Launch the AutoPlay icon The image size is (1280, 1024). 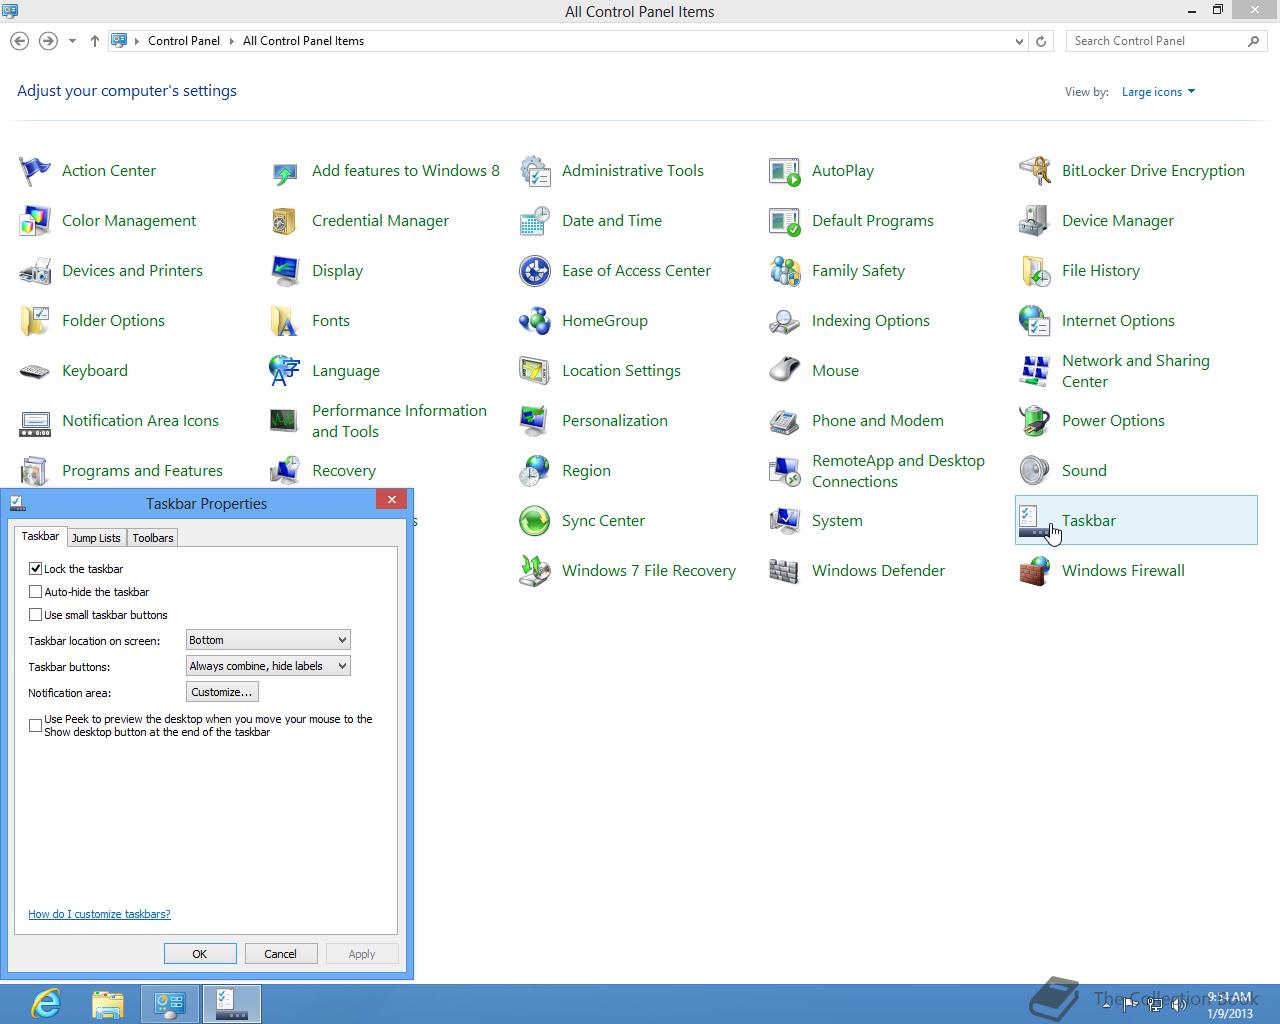tap(785, 171)
